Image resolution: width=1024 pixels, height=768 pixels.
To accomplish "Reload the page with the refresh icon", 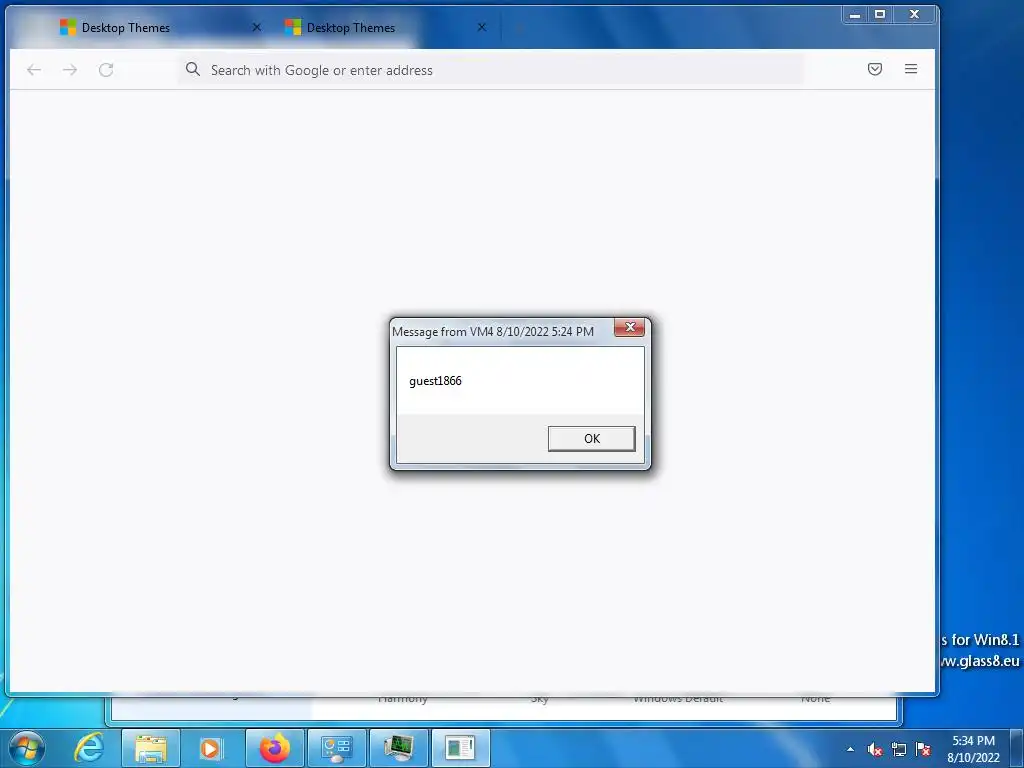I will click(106, 70).
